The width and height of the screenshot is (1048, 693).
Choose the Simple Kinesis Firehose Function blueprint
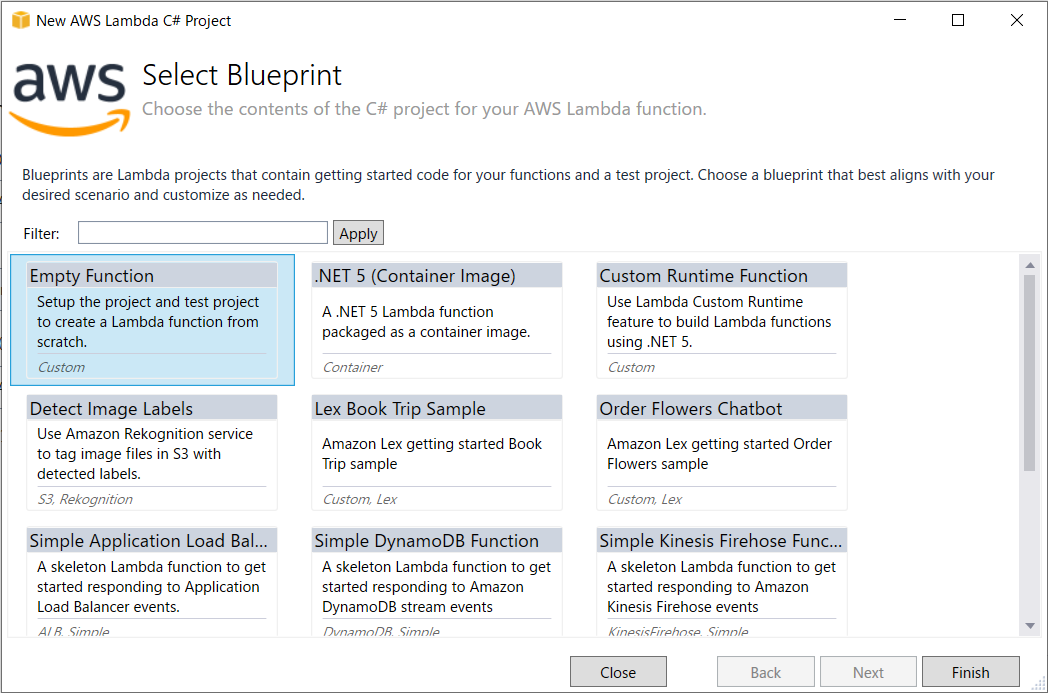[722, 581]
